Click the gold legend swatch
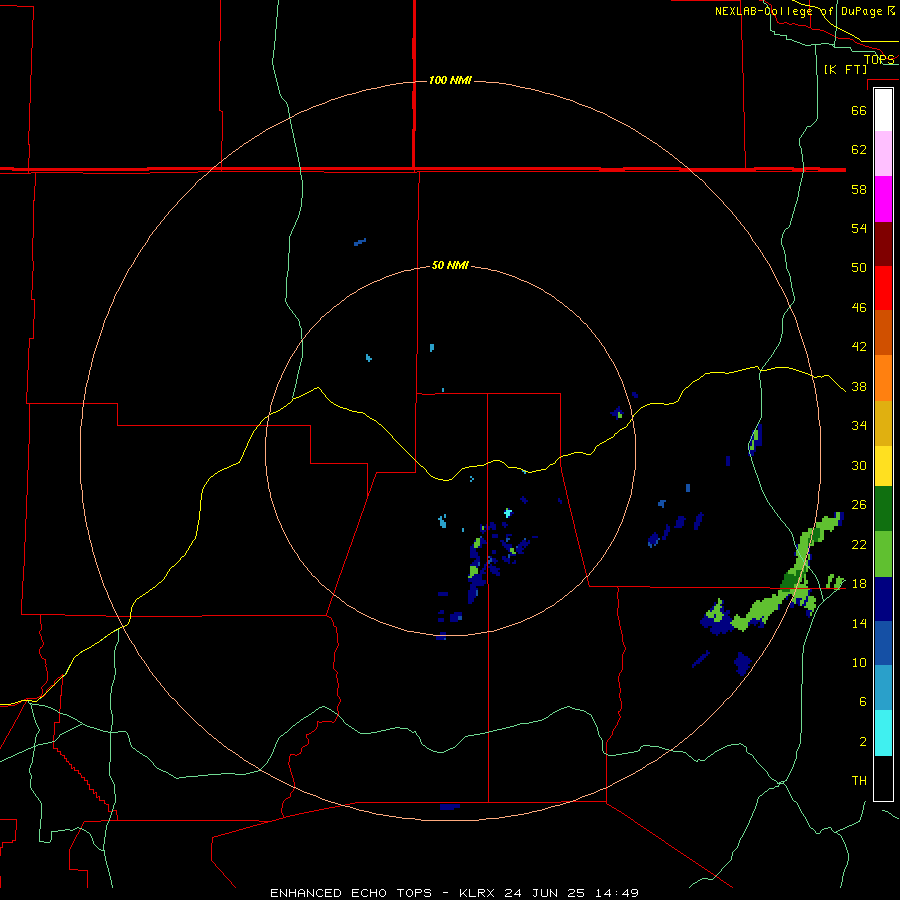Viewport: 900px width, 900px height. coord(883,423)
